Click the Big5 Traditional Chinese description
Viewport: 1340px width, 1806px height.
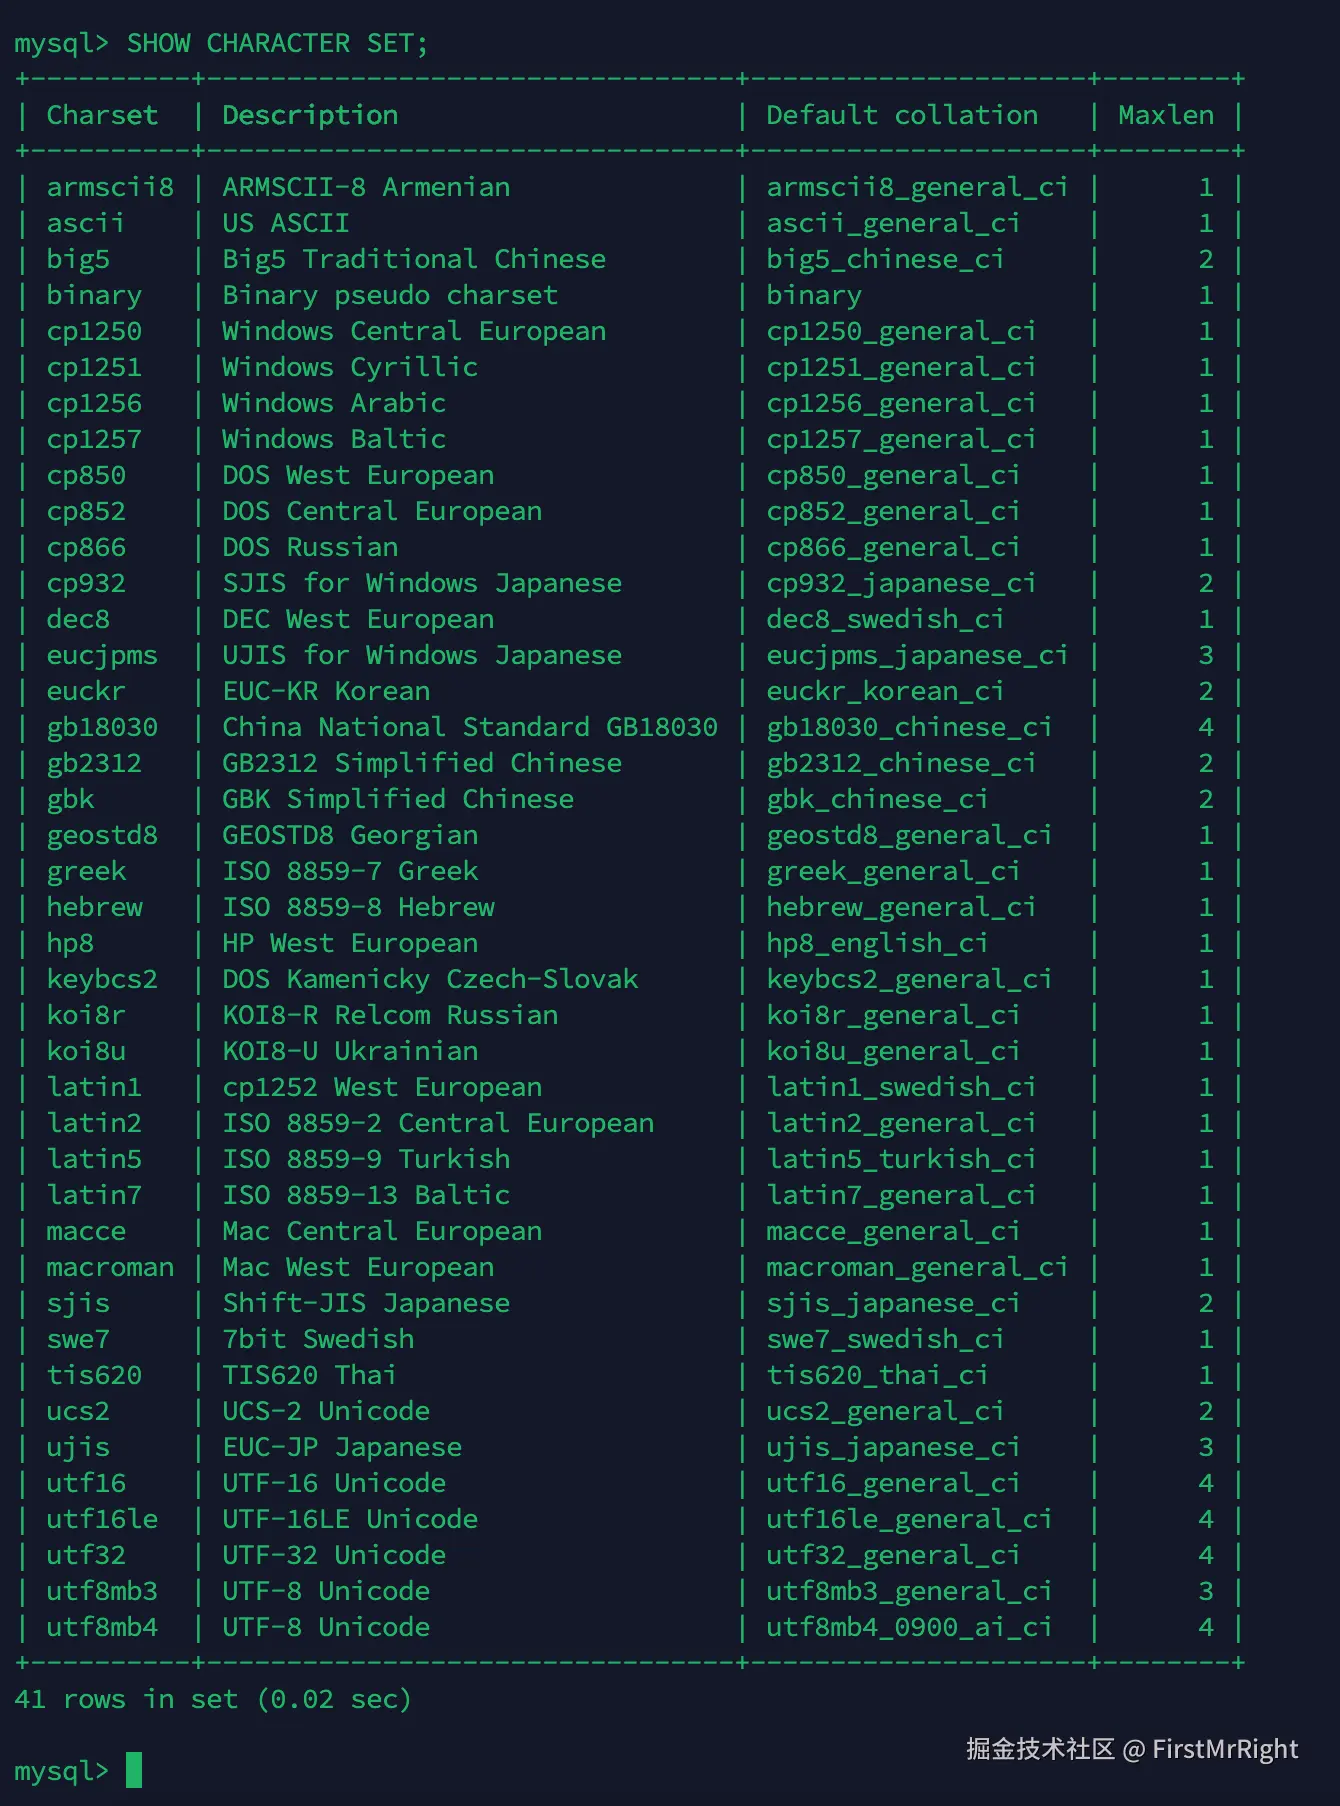414,260
